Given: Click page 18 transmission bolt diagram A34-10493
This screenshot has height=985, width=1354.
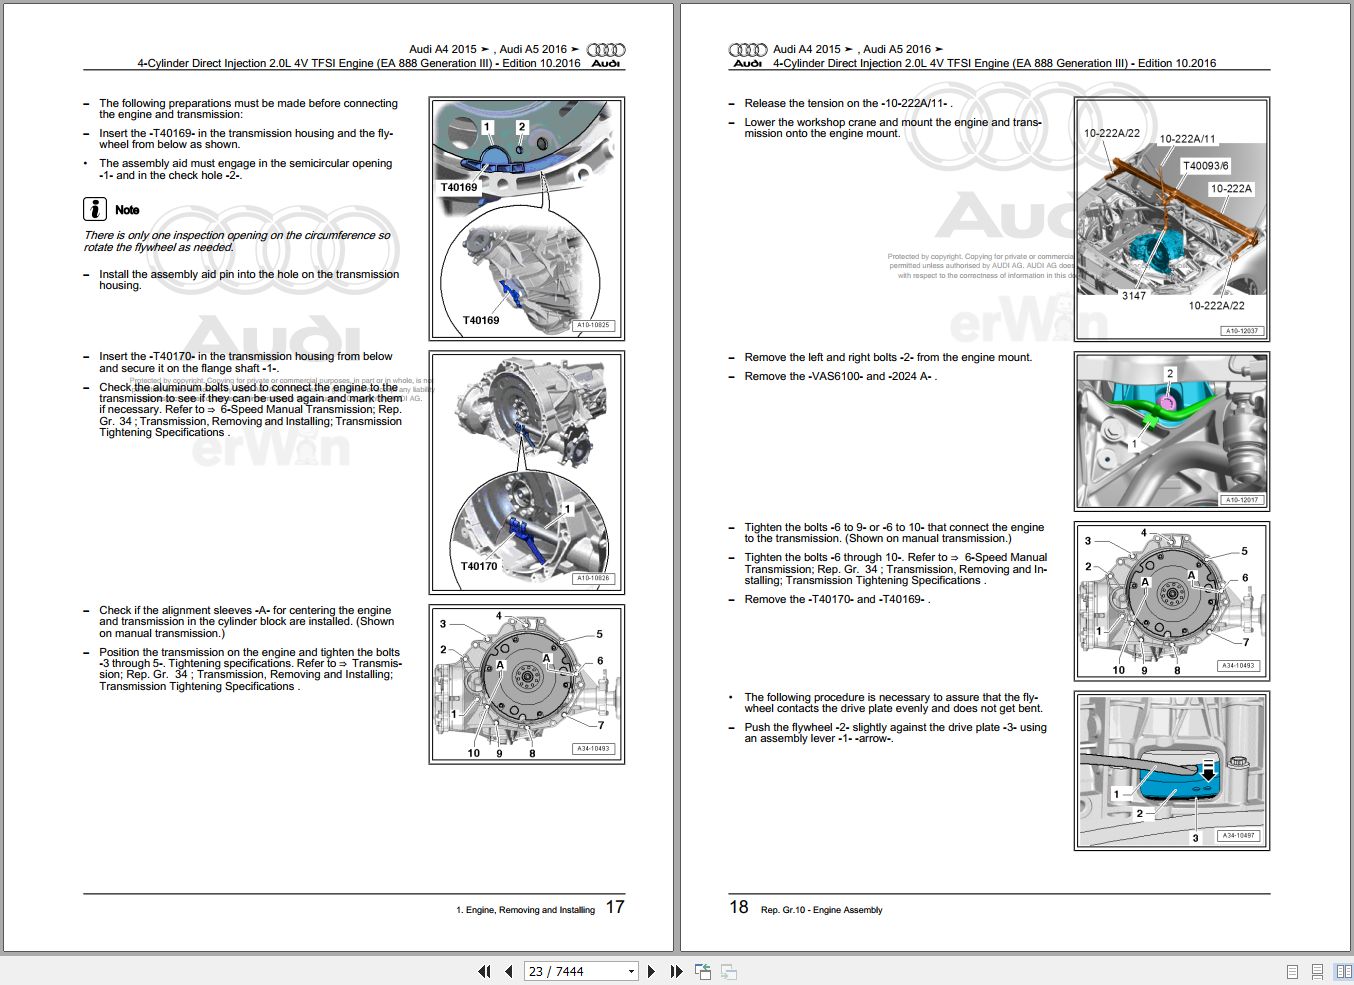Looking at the screenshot, I should [x=1172, y=600].
